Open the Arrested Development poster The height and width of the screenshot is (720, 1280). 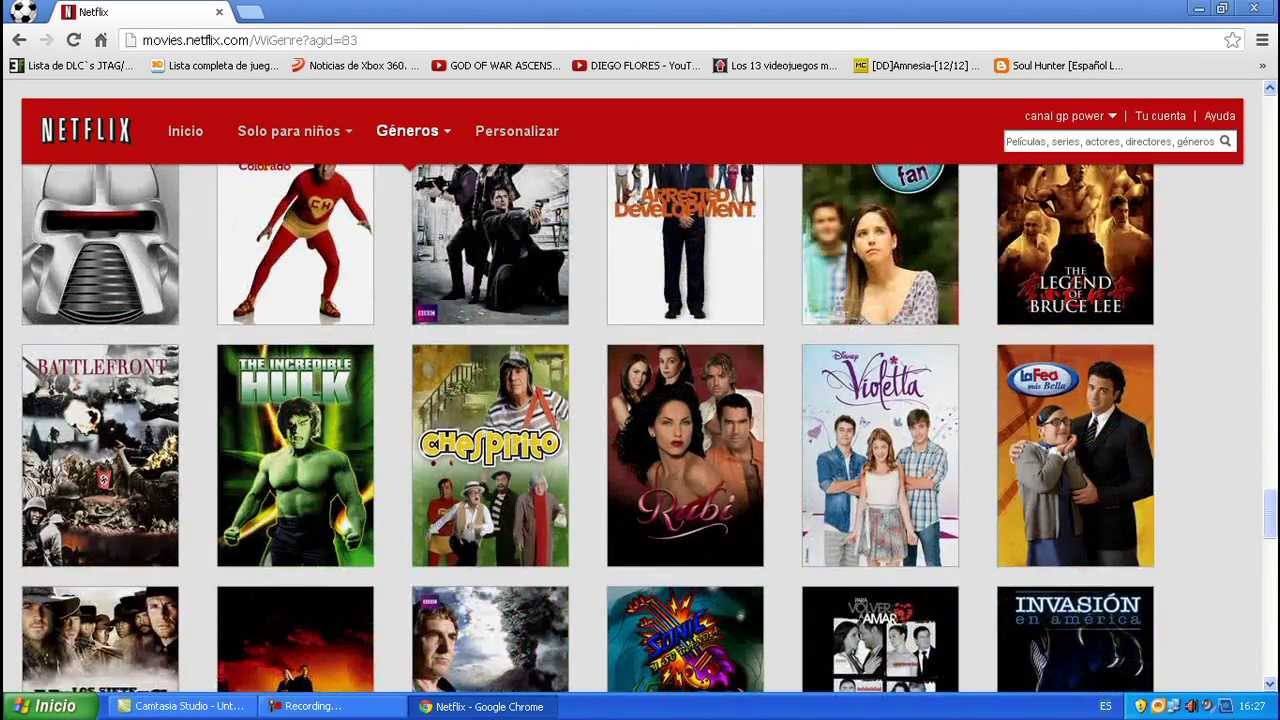pyautogui.click(x=685, y=245)
